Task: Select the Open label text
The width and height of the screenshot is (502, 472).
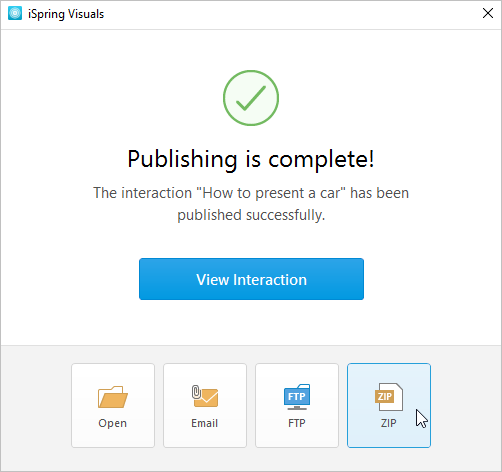Action: 113,423
